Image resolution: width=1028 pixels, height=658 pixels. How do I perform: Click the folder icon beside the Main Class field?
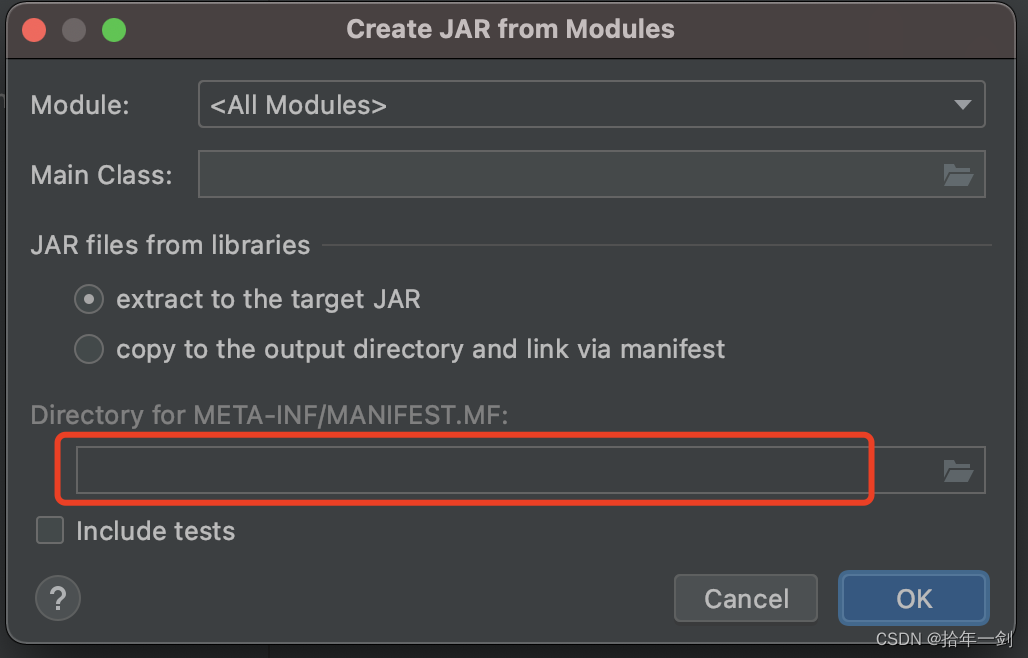click(x=959, y=174)
